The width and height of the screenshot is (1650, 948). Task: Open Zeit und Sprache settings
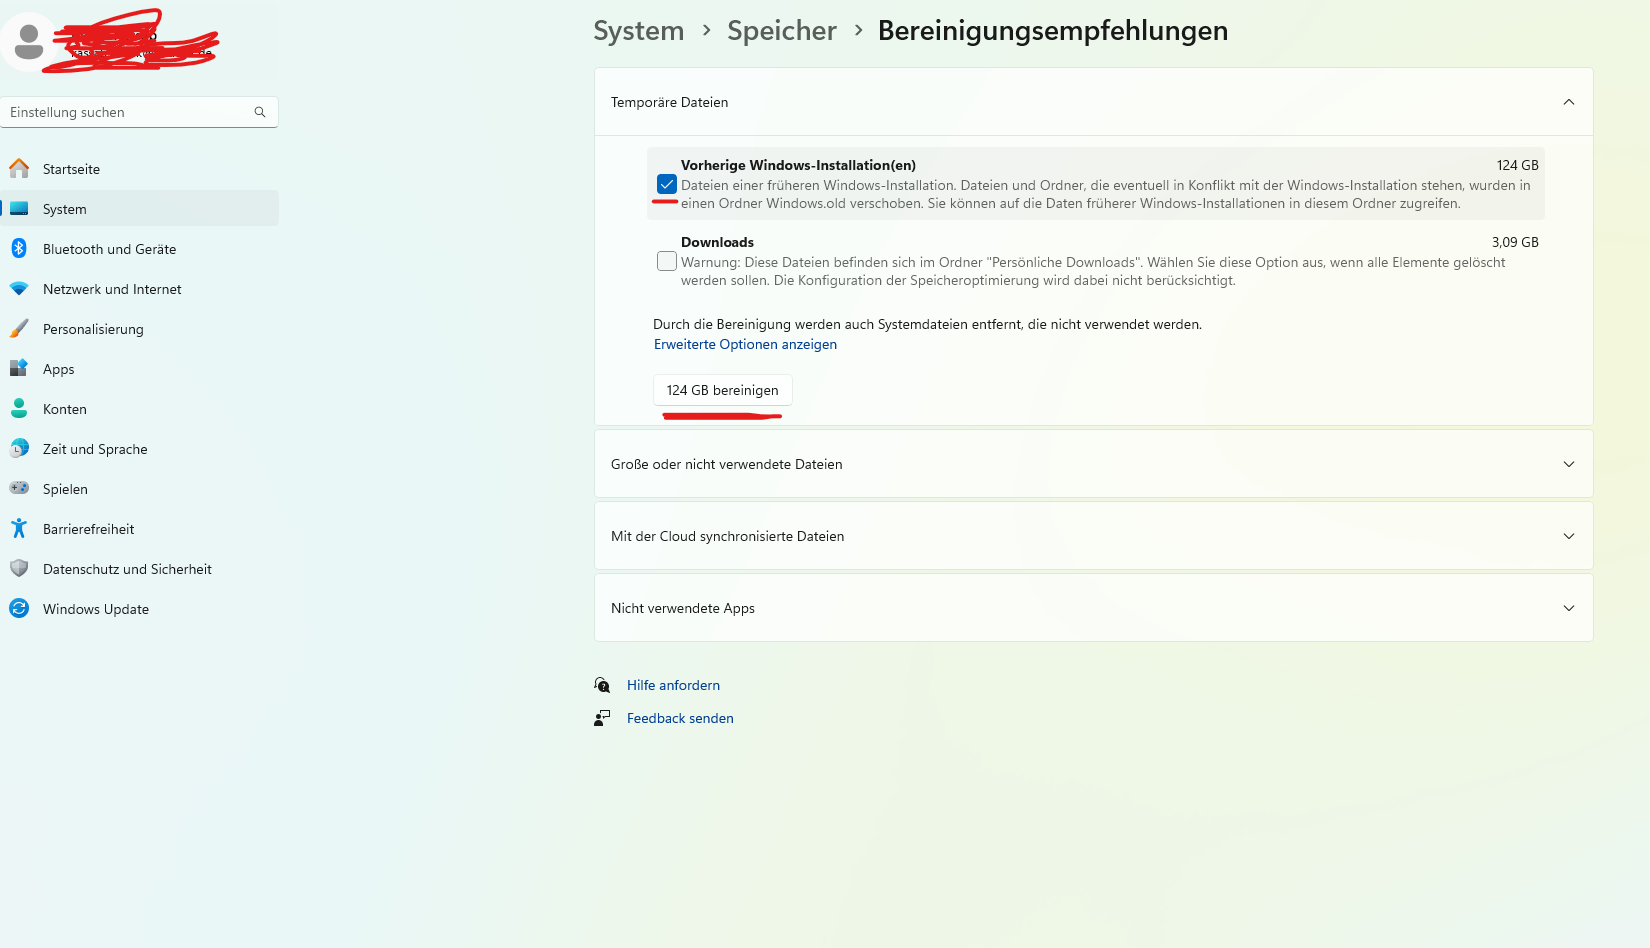[139, 449]
